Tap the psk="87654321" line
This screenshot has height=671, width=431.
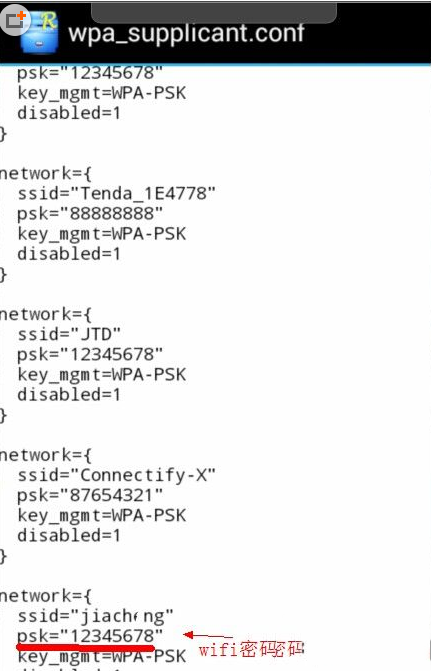90,495
